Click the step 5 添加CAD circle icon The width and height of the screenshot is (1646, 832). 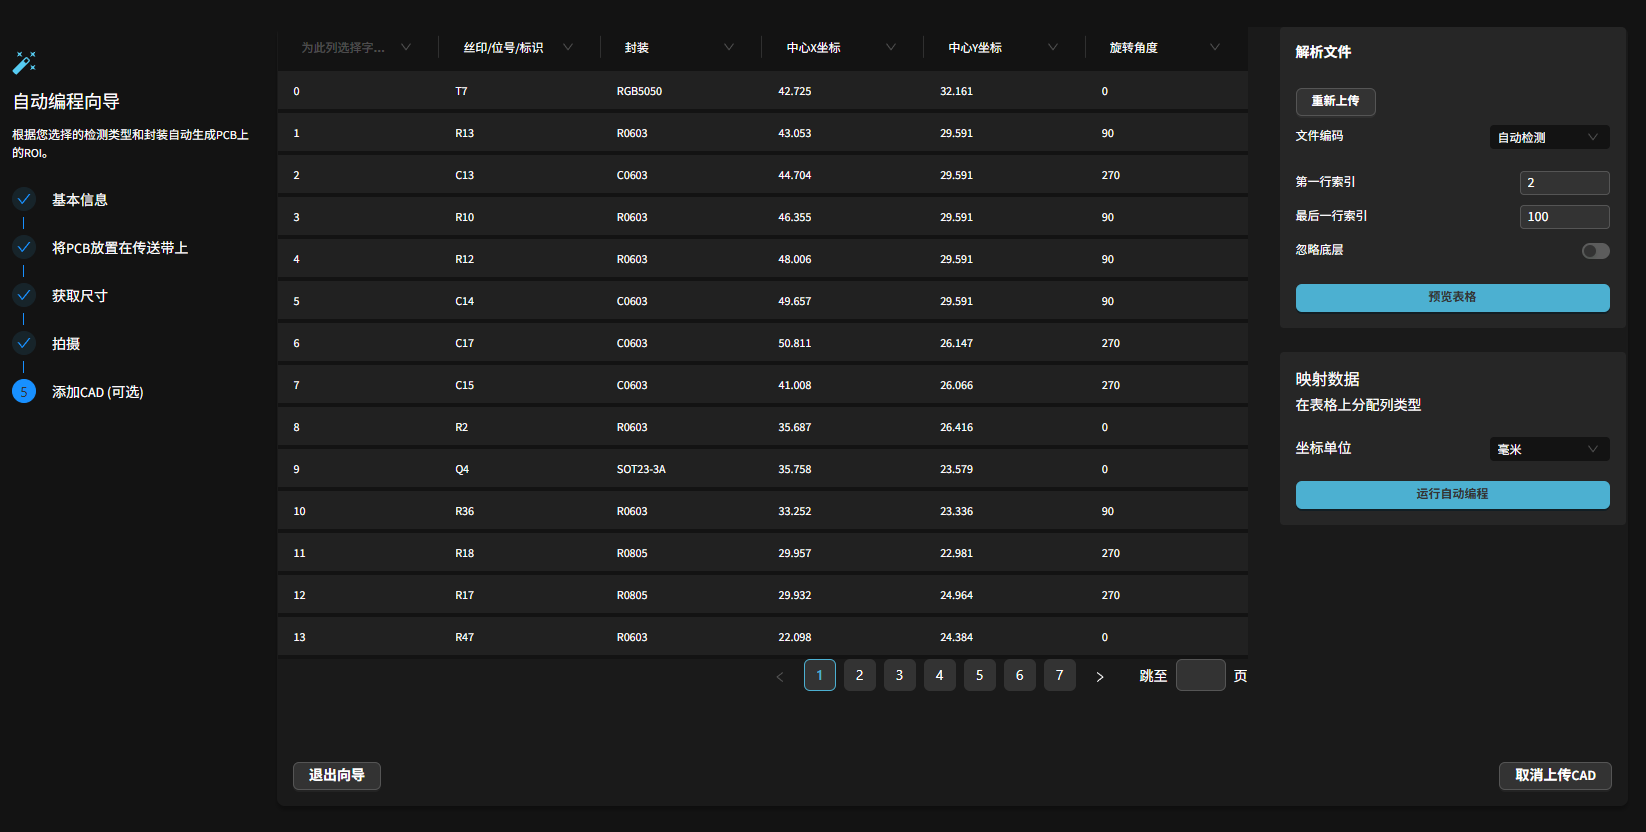pyautogui.click(x=24, y=391)
